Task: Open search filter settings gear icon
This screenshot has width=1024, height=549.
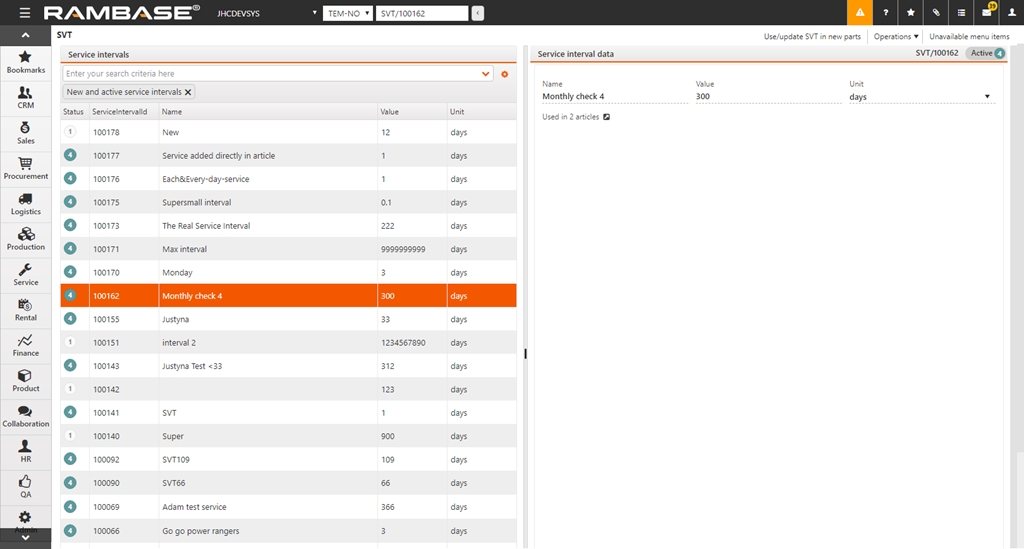Action: 505,74
